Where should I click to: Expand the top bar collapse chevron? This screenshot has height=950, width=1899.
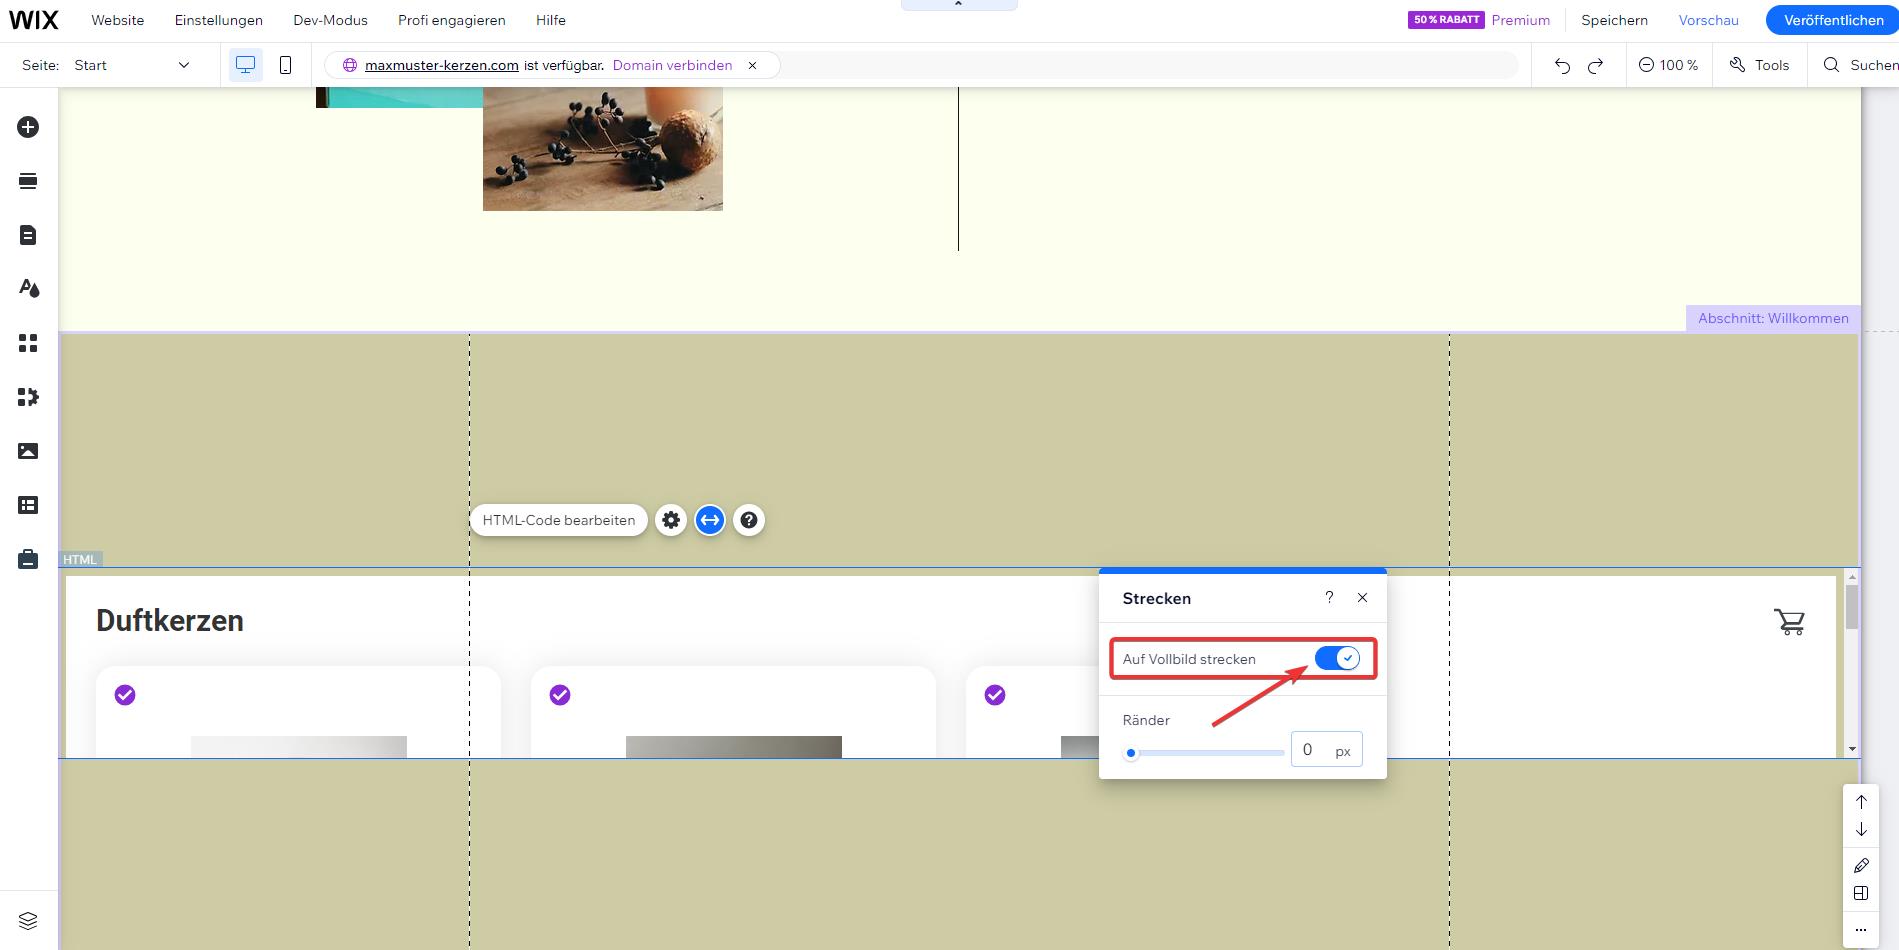coord(958,5)
